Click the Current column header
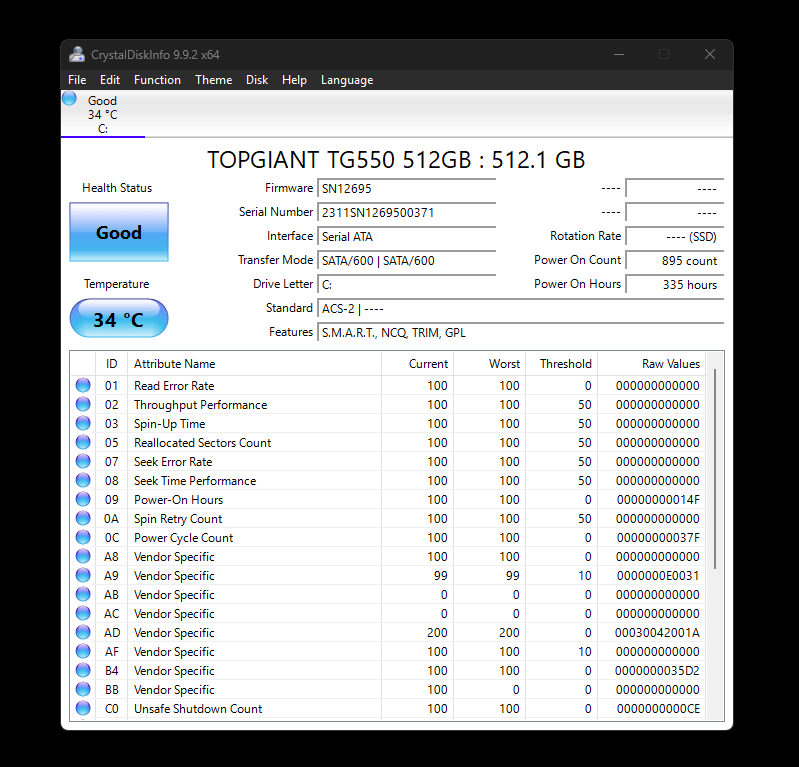Viewport: 799px width, 767px height. point(417,364)
